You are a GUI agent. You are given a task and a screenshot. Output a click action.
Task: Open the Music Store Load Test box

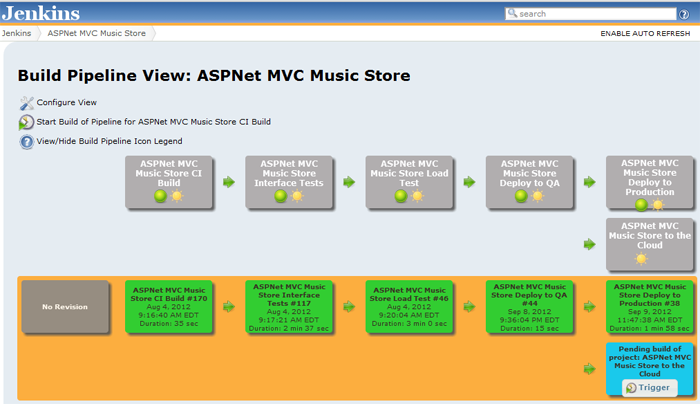[x=409, y=182]
